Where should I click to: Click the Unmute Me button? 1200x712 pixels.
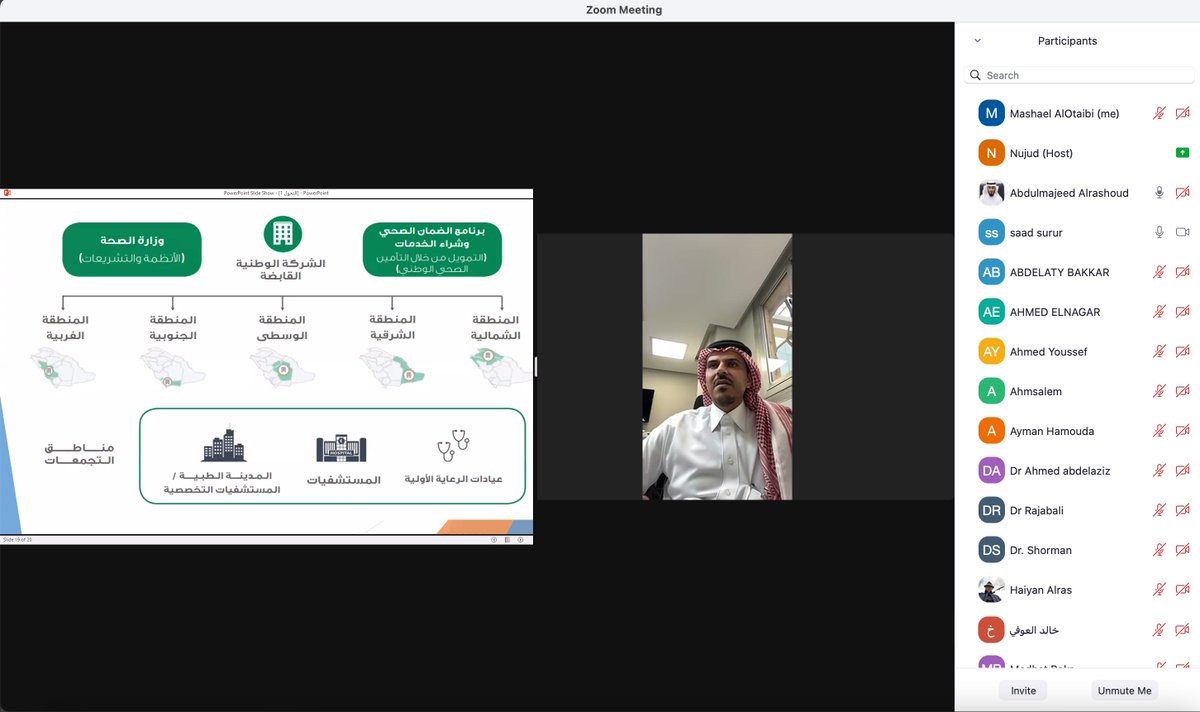point(1125,691)
